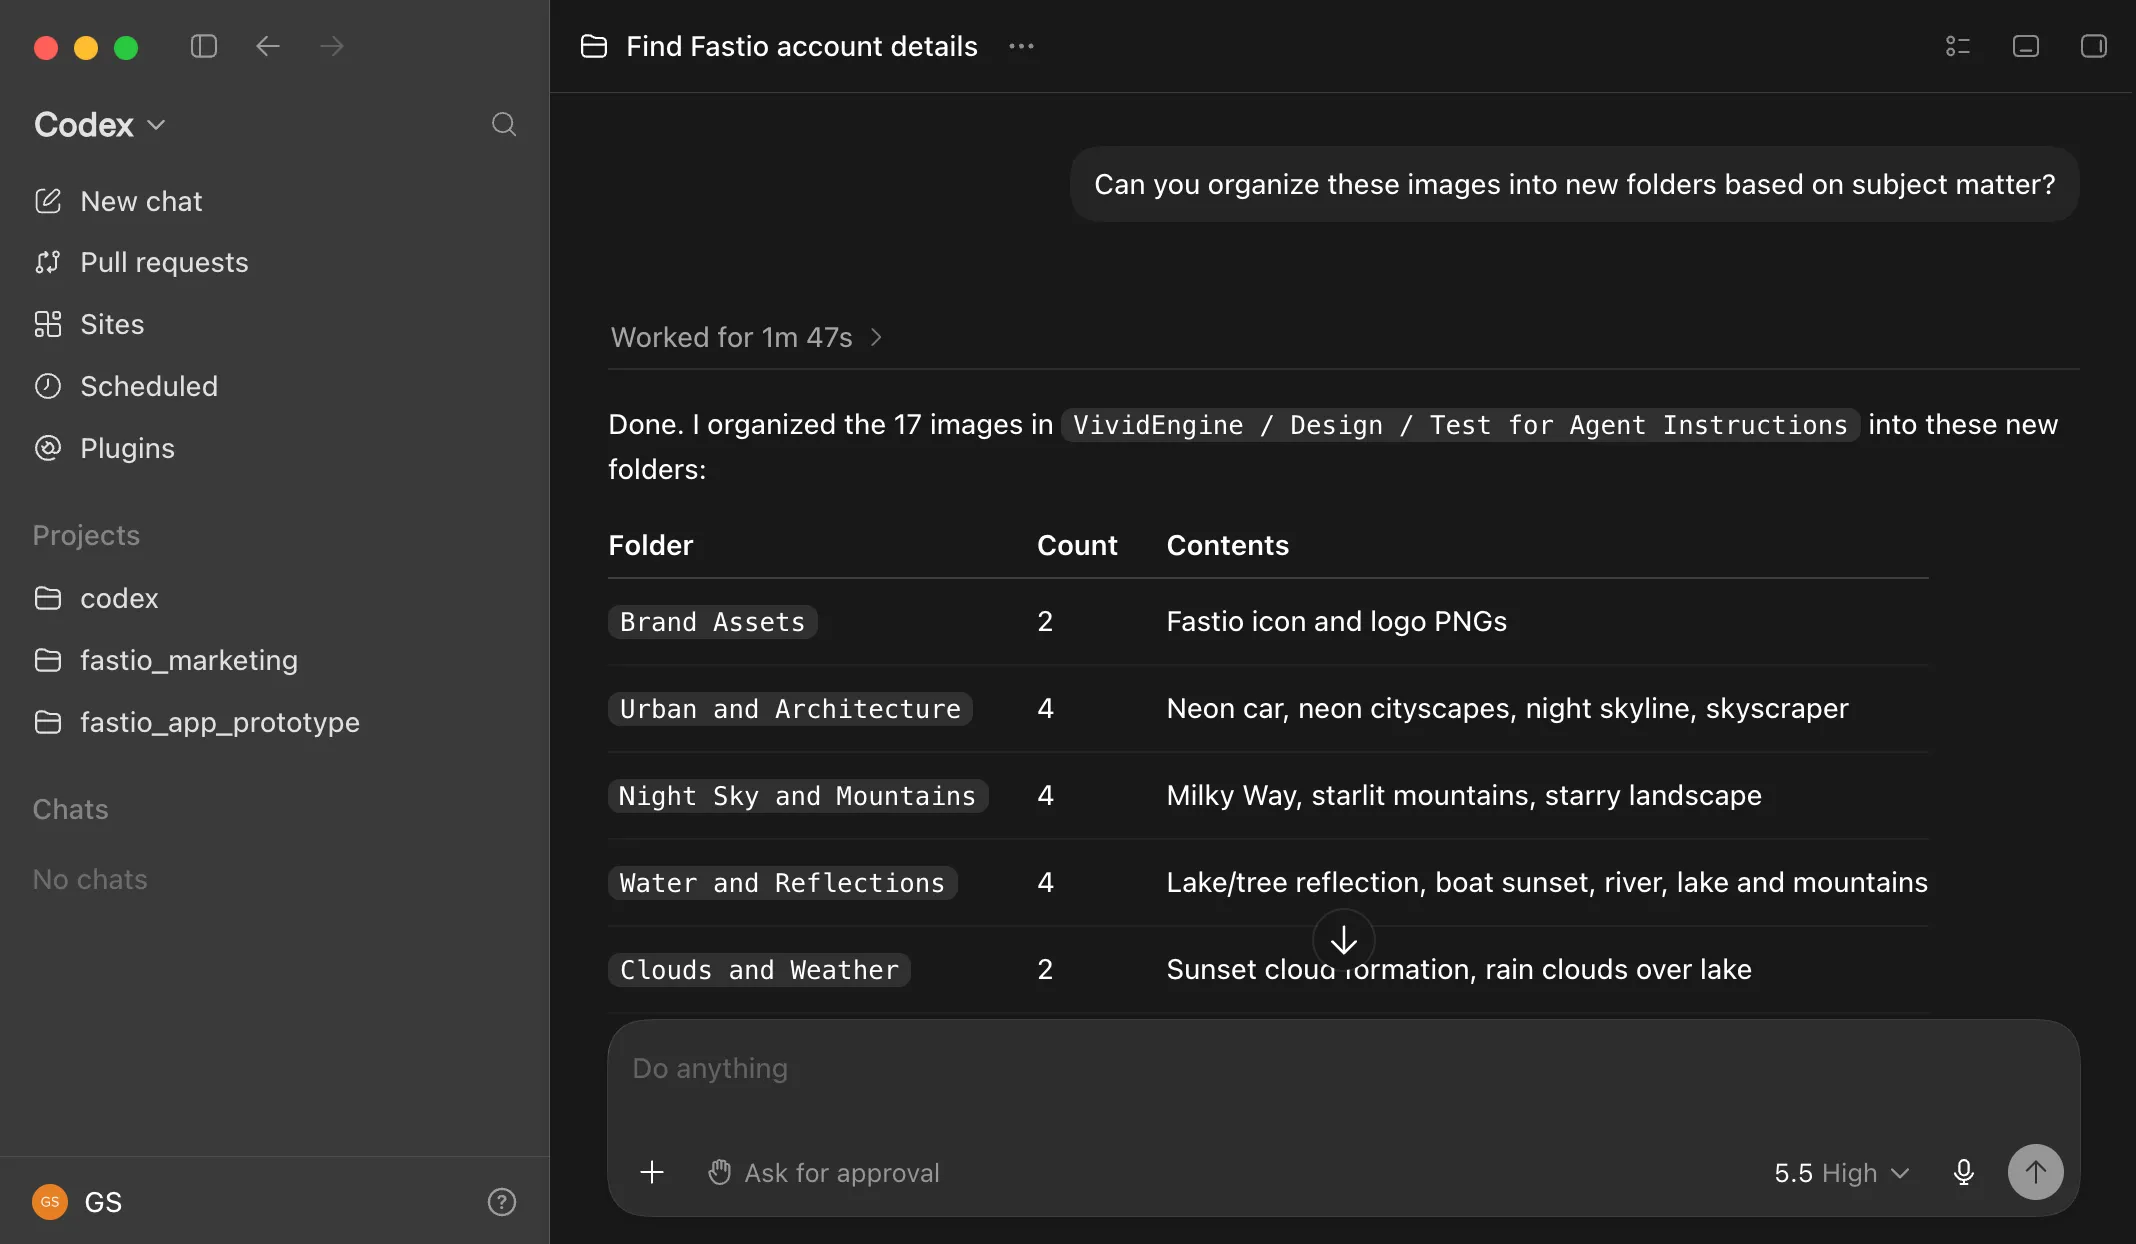Screen dimensions: 2136x1244
Task: Open Pull requests in sidebar
Action: (274, 262)
